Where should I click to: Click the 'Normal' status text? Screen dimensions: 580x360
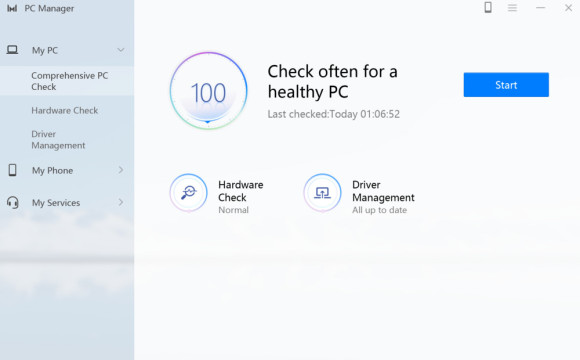pos(233,210)
